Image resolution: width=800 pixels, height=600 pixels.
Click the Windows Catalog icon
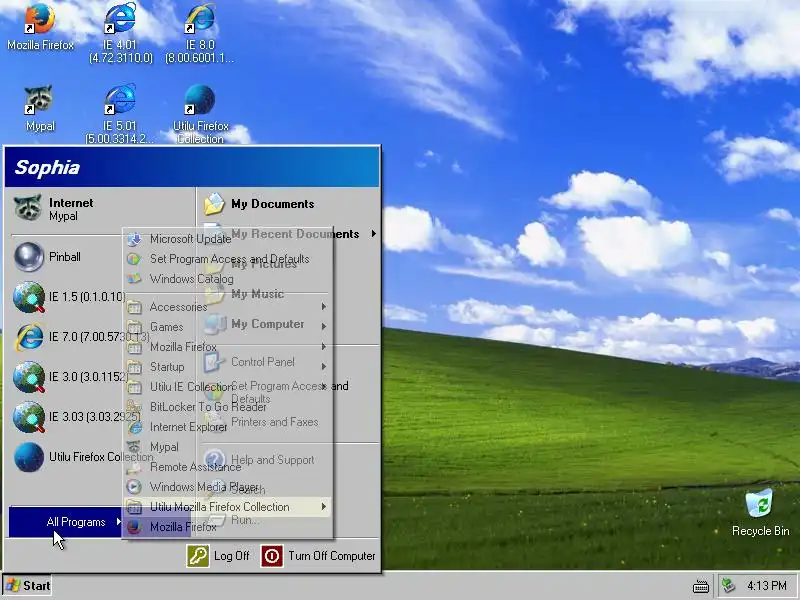point(134,279)
